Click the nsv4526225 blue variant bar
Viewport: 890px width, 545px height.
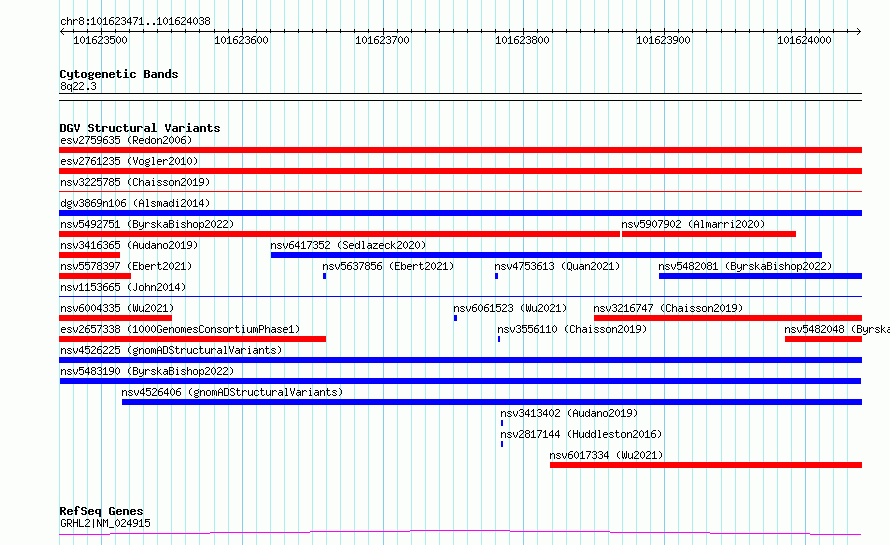point(460,360)
